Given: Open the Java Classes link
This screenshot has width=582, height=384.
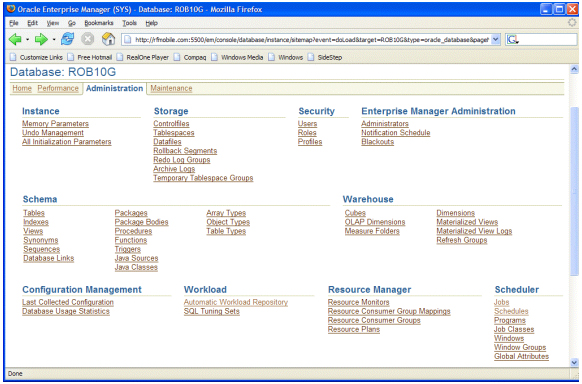Looking at the screenshot, I should tap(136, 267).
